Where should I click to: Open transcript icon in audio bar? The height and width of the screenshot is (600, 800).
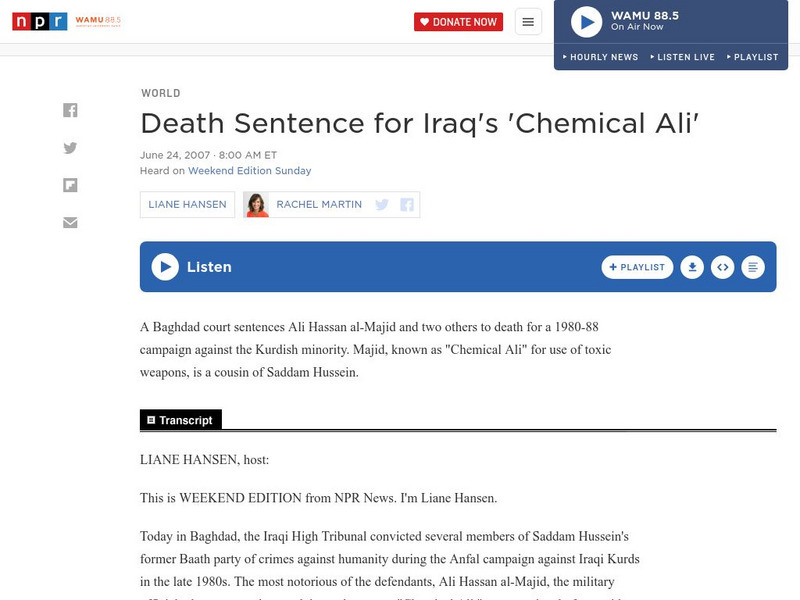pyautogui.click(x=753, y=267)
